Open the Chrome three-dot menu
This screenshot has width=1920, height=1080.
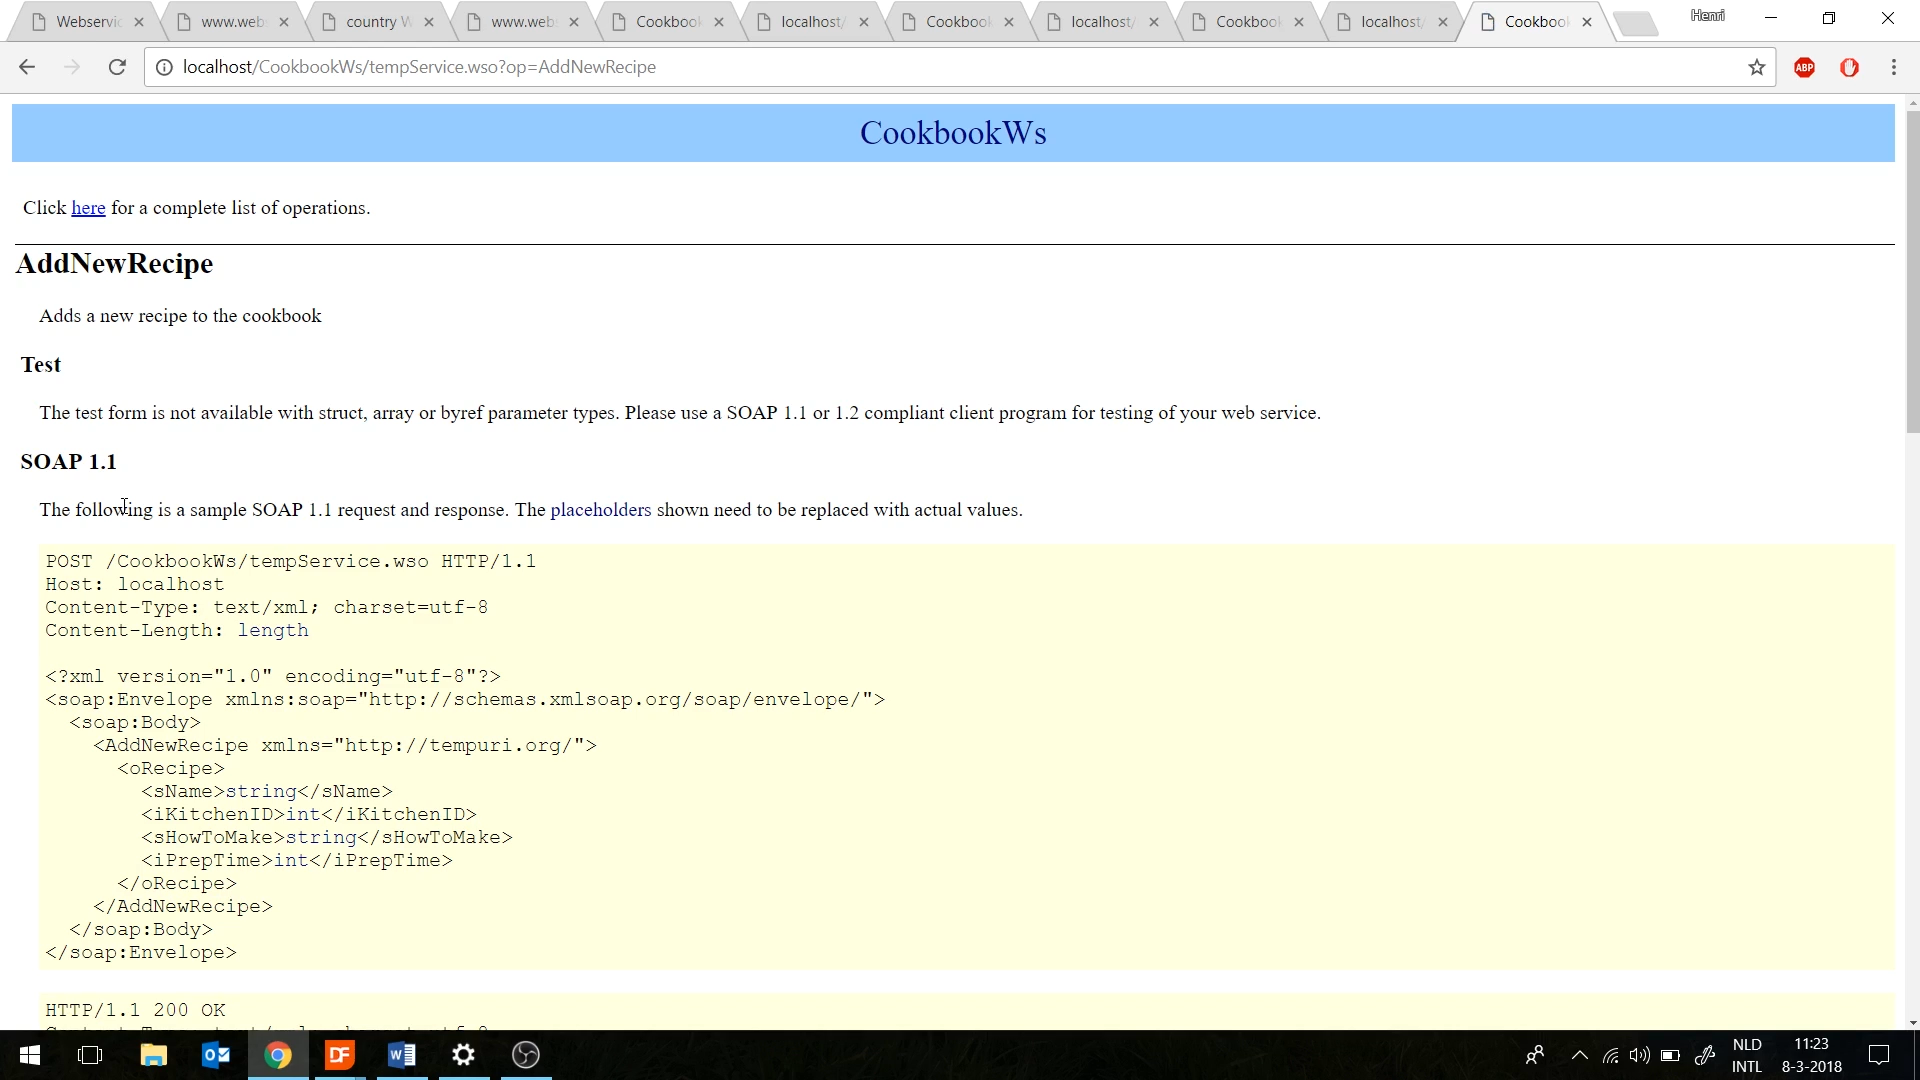[x=1893, y=67]
